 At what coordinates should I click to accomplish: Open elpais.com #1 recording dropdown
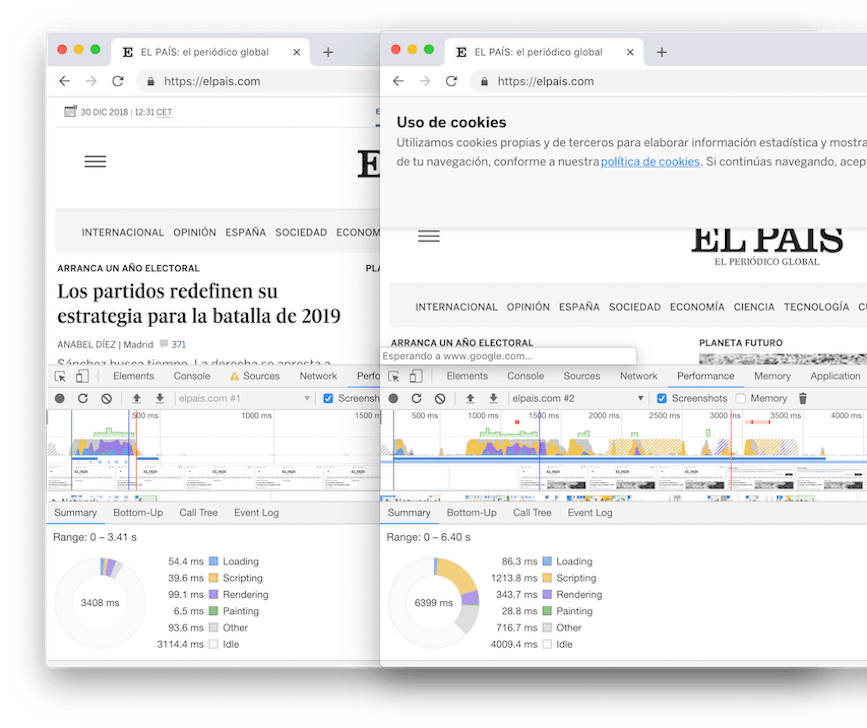click(x=244, y=399)
